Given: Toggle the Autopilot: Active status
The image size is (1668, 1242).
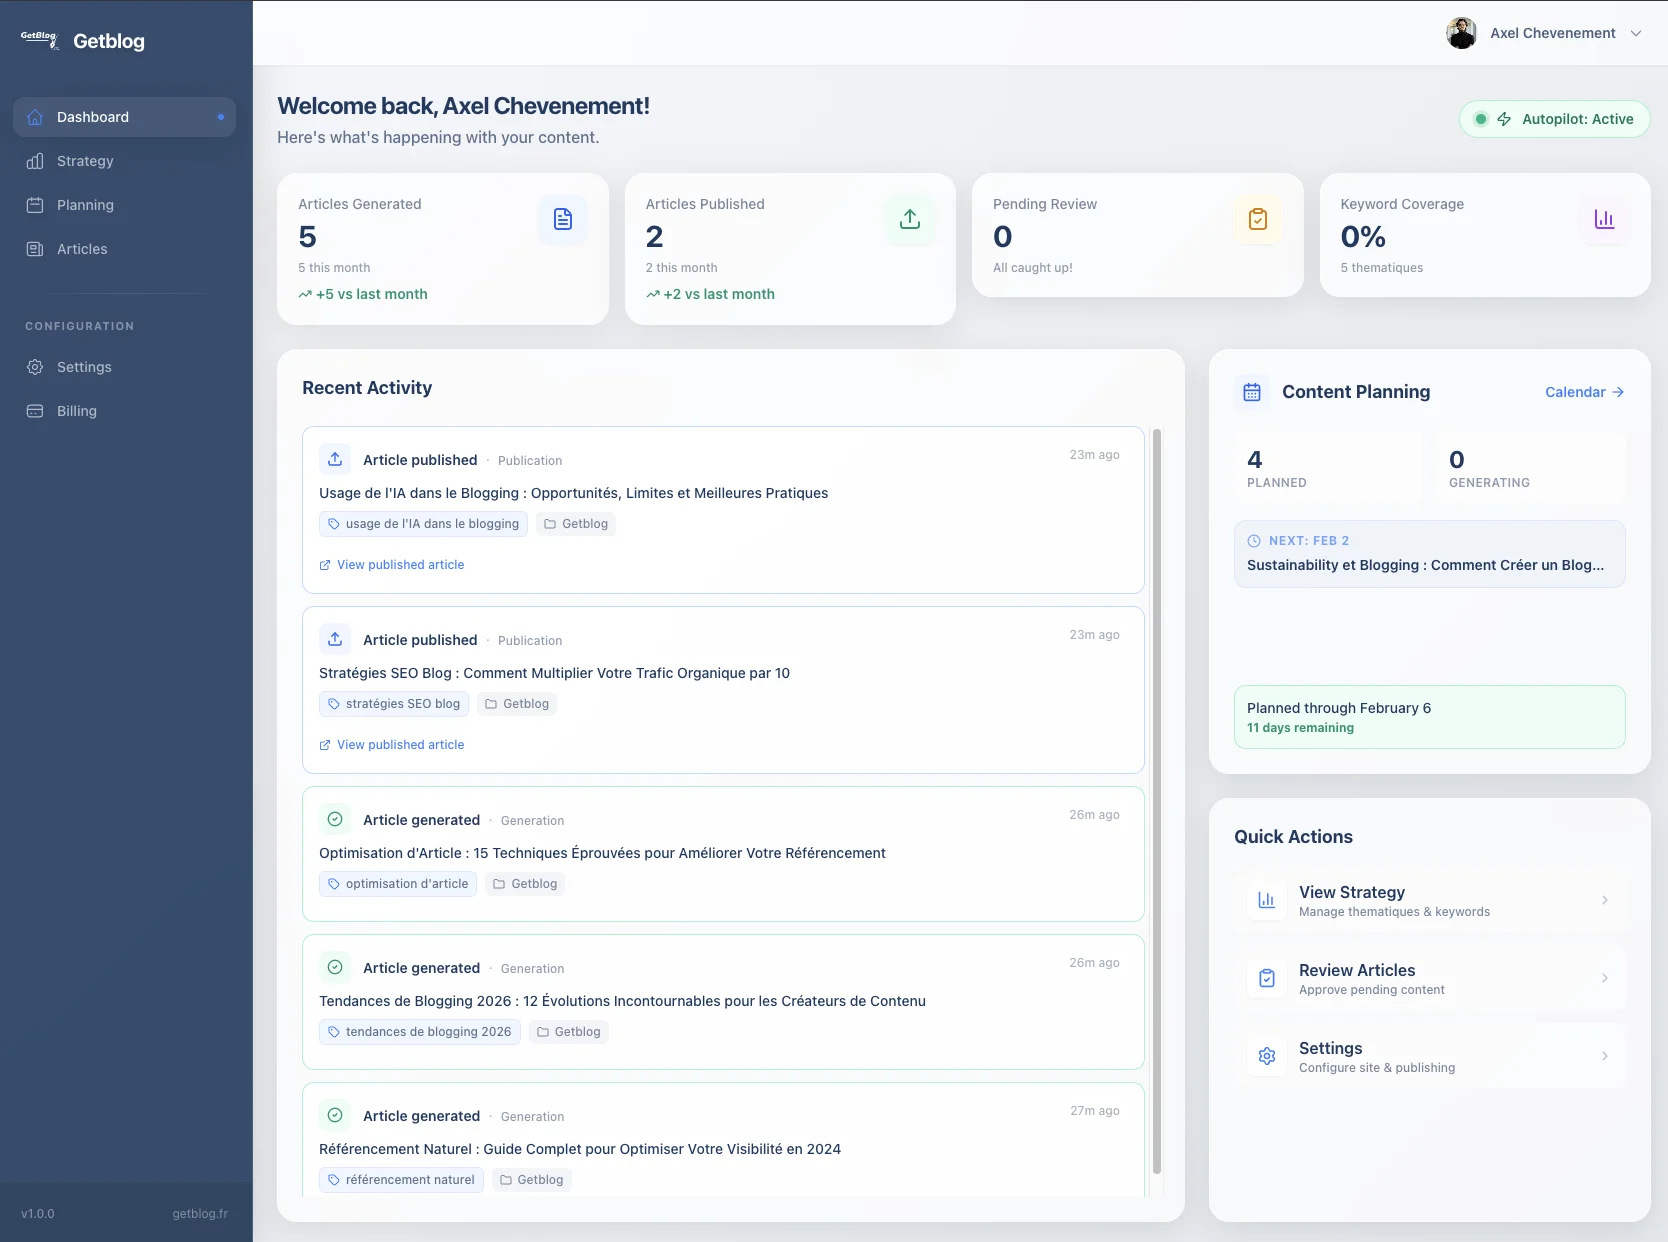Looking at the screenshot, I should (x=1553, y=119).
